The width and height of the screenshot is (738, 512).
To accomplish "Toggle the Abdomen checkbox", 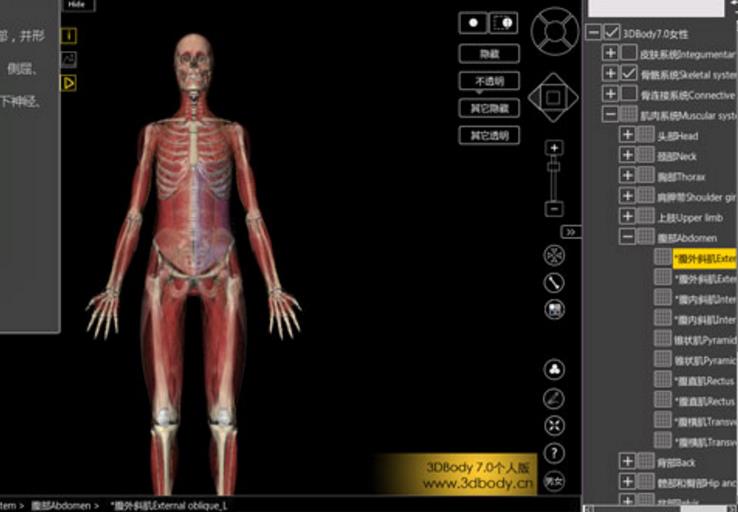I will (x=646, y=236).
